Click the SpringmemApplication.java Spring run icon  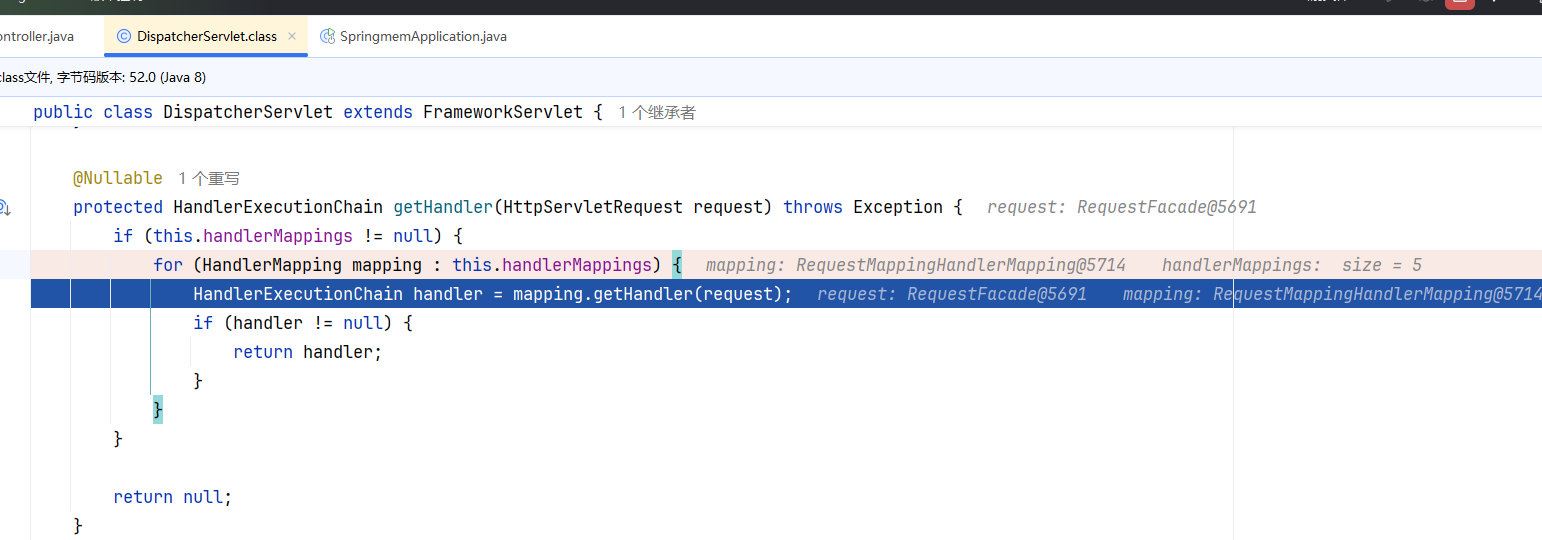pos(327,36)
